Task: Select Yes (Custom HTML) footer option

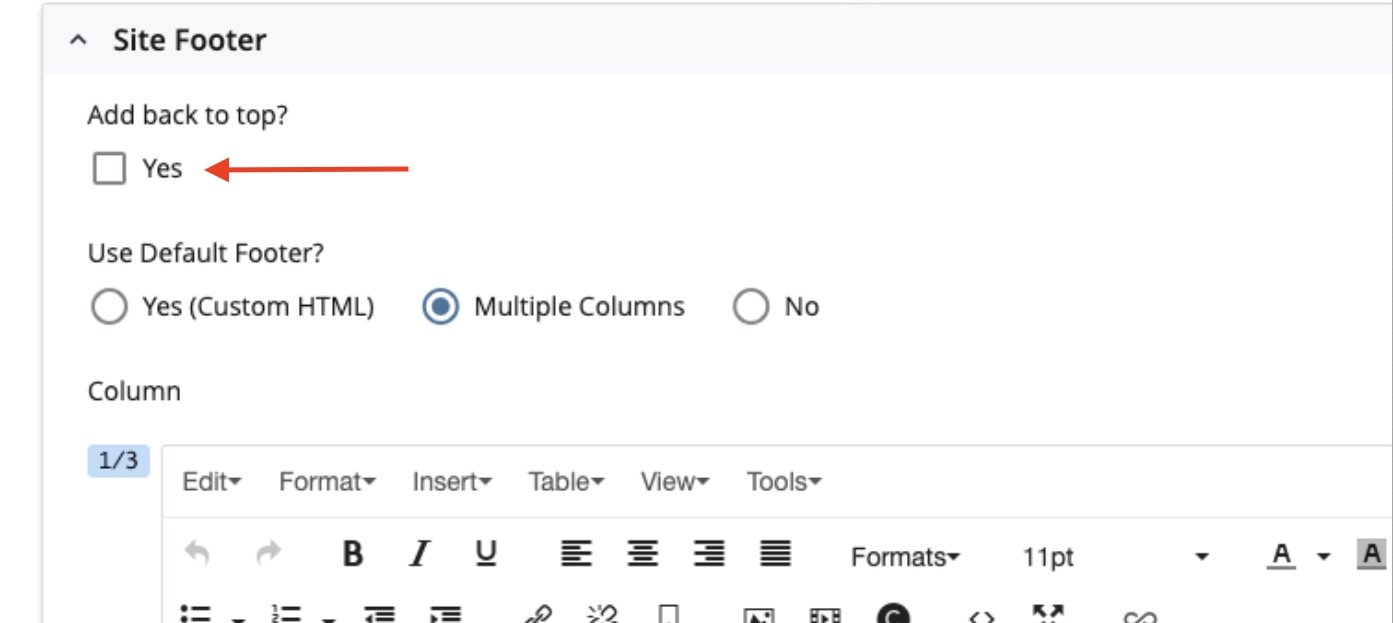Action: coord(110,307)
